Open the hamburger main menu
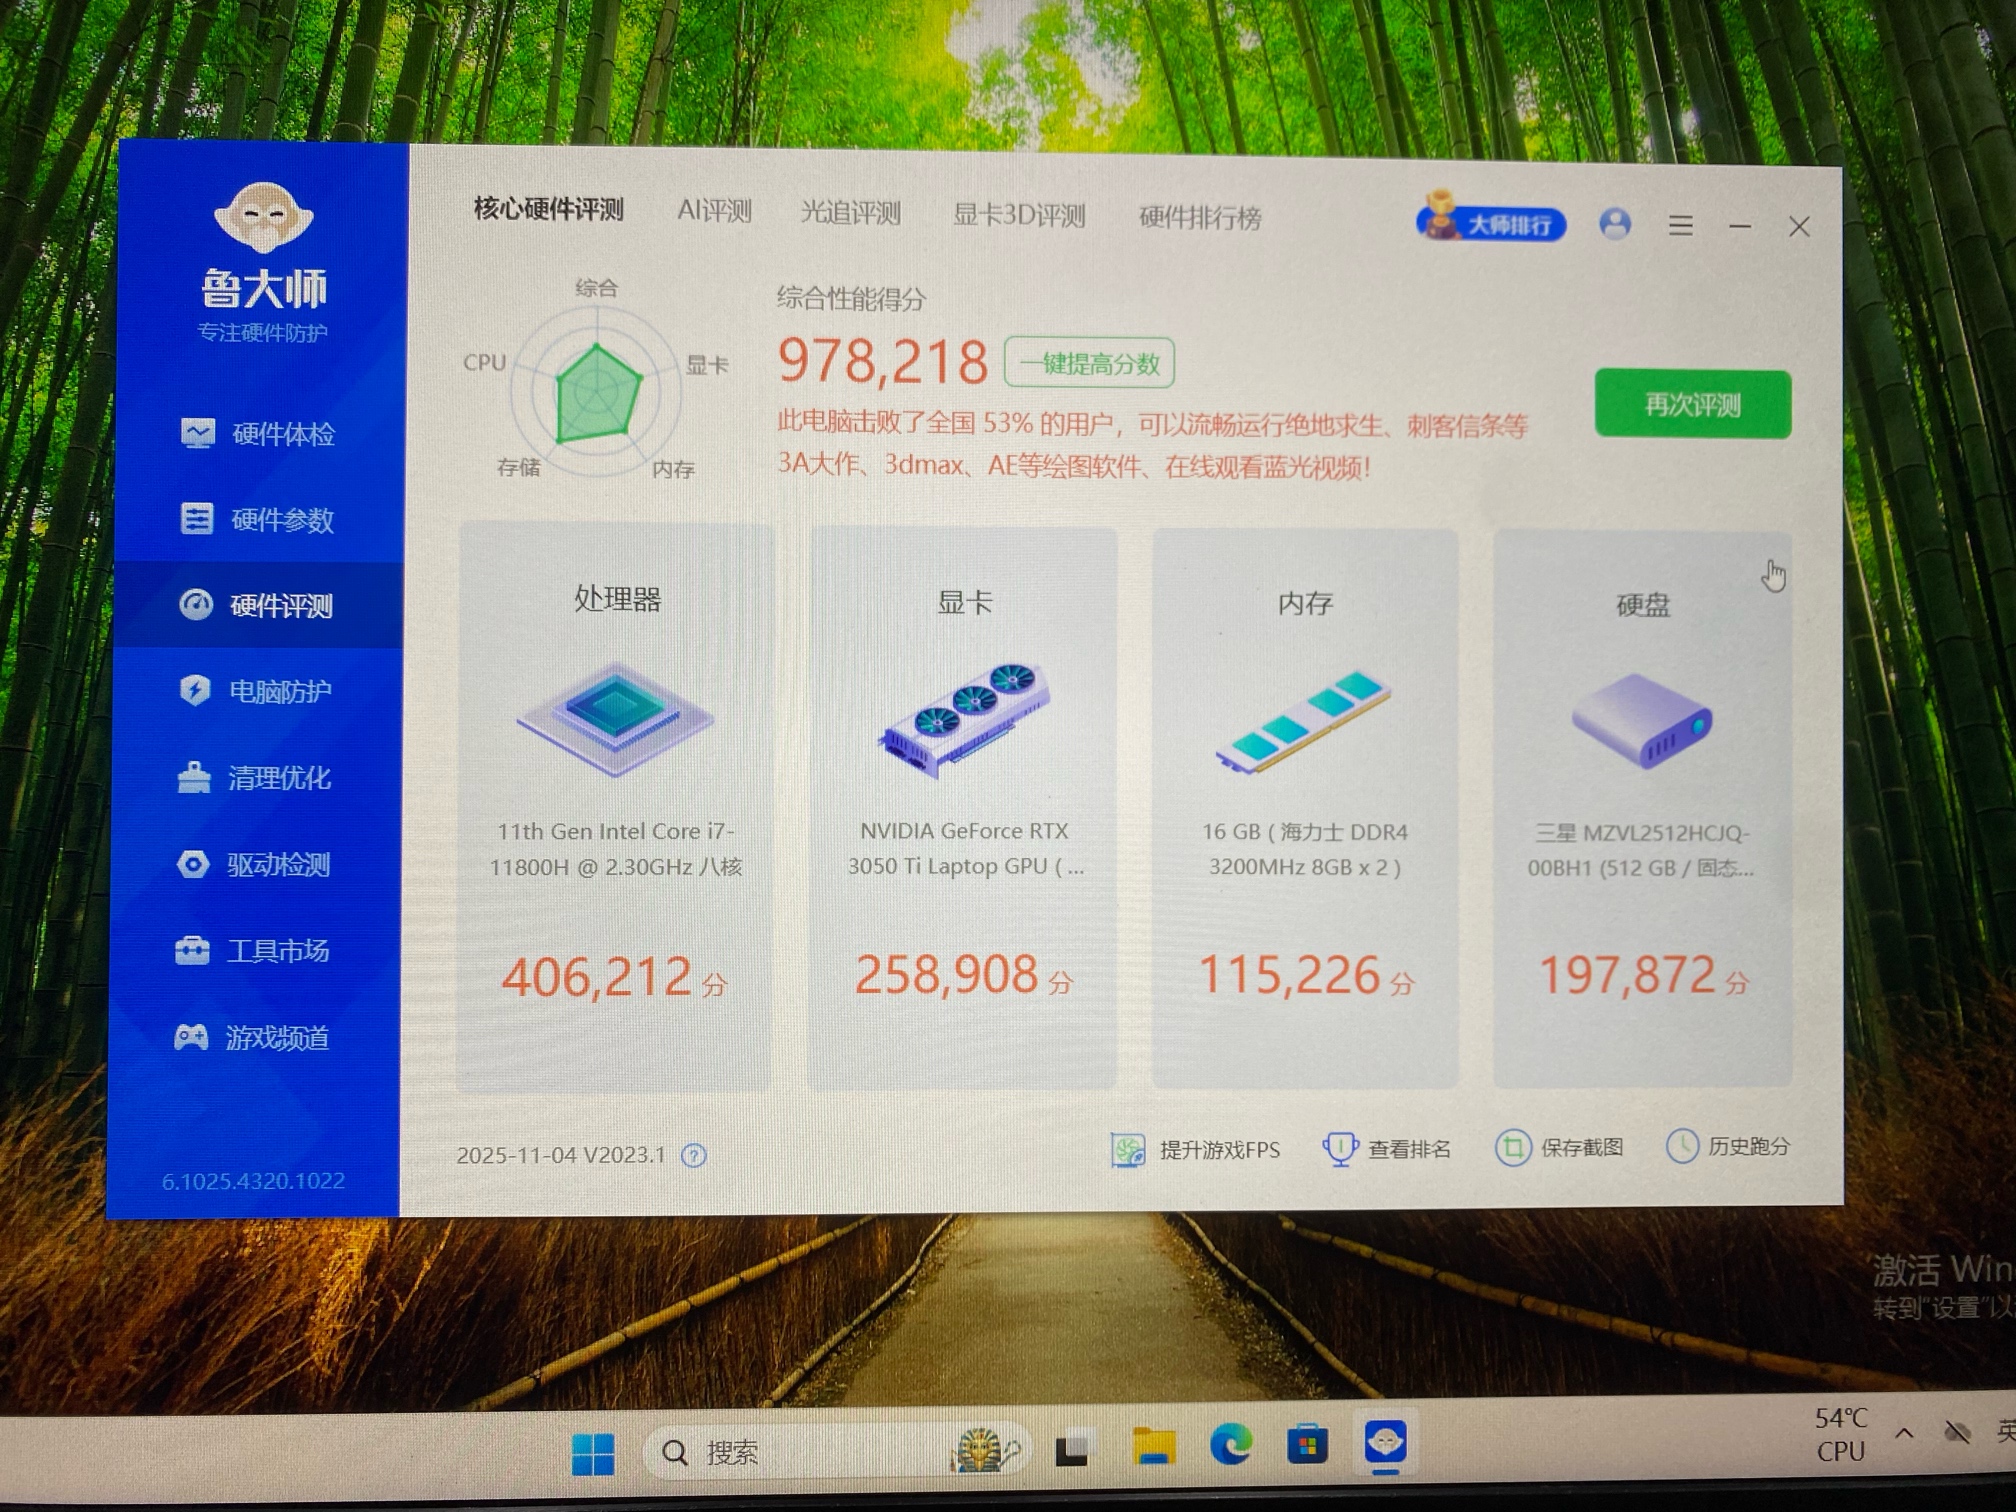This screenshot has height=1512, width=2016. pos(1680,226)
